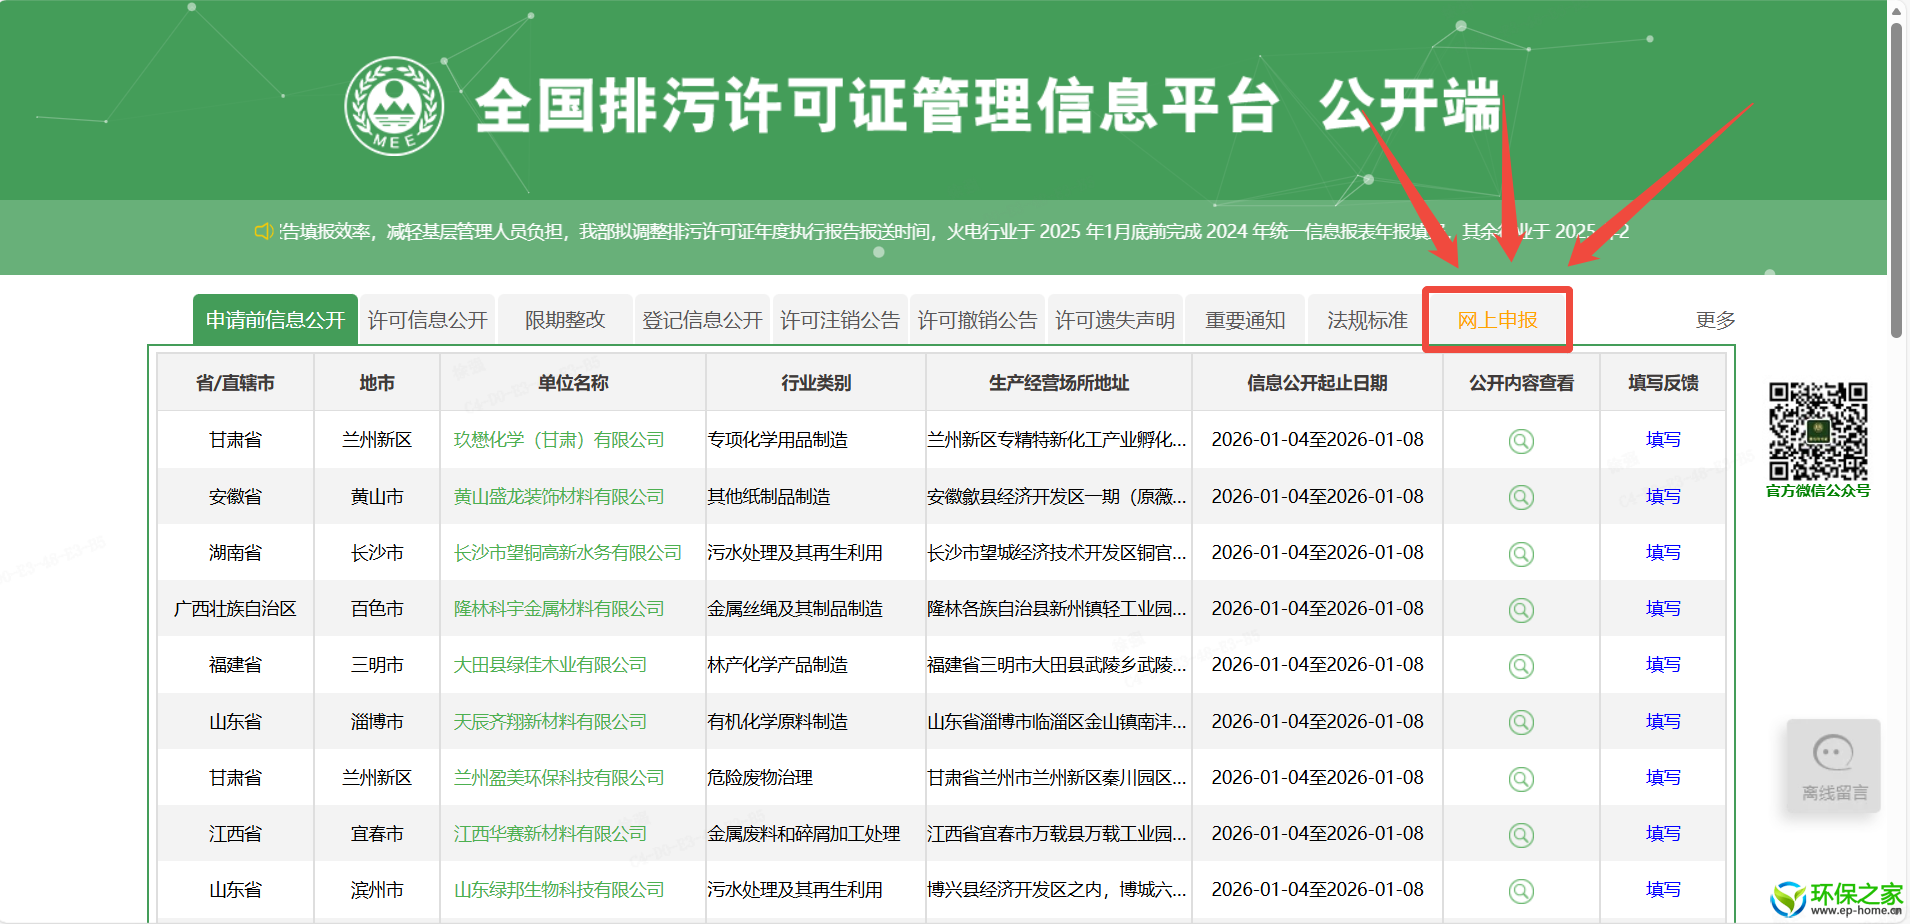
Task: Click view icon in 隆林科宇金属材料有限公司 row
Action: (1520, 610)
